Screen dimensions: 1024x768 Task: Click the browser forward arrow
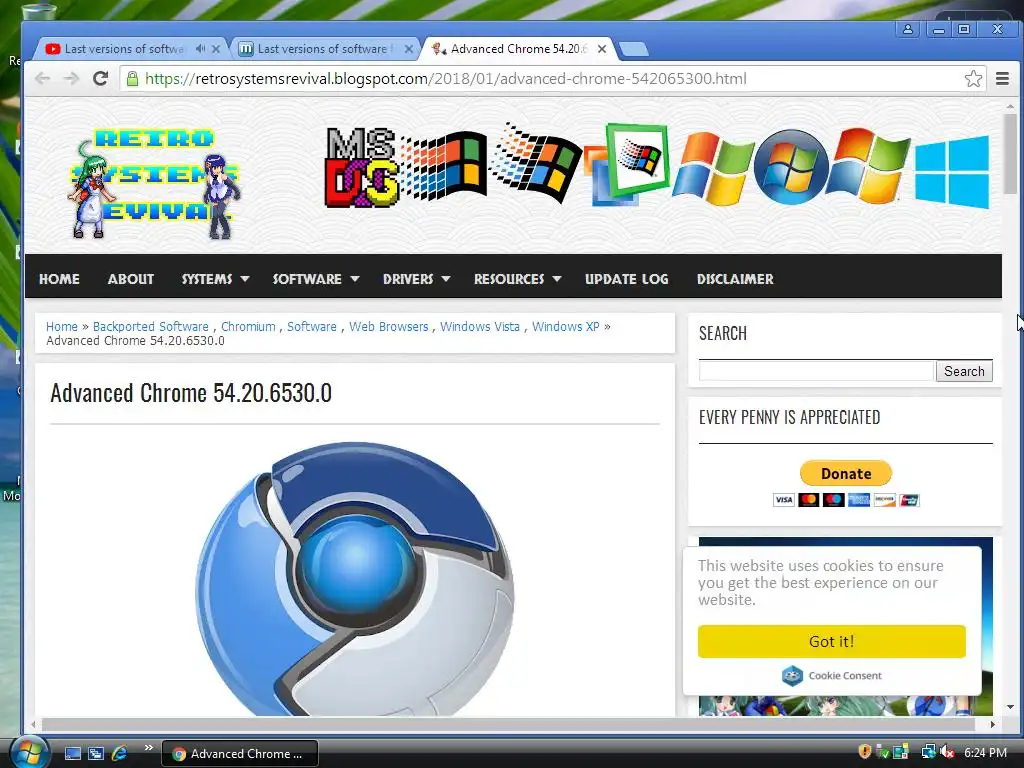tap(71, 79)
